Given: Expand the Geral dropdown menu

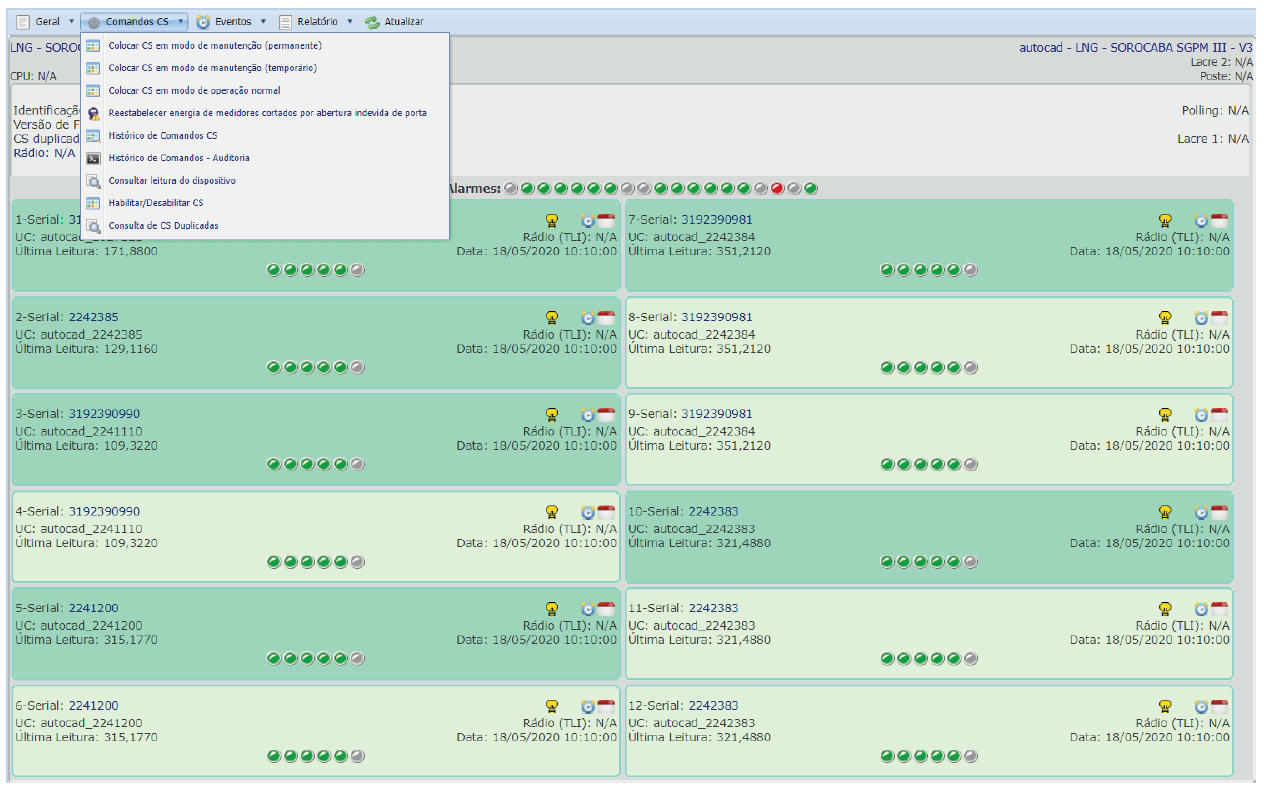Looking at the screenshot, I should pos(46,21).
